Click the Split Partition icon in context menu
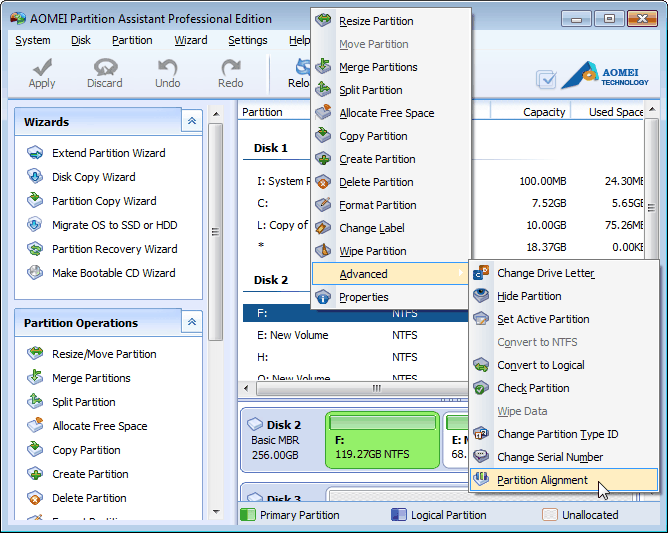This screenshot has height=533, width=668. pos(323,89)
